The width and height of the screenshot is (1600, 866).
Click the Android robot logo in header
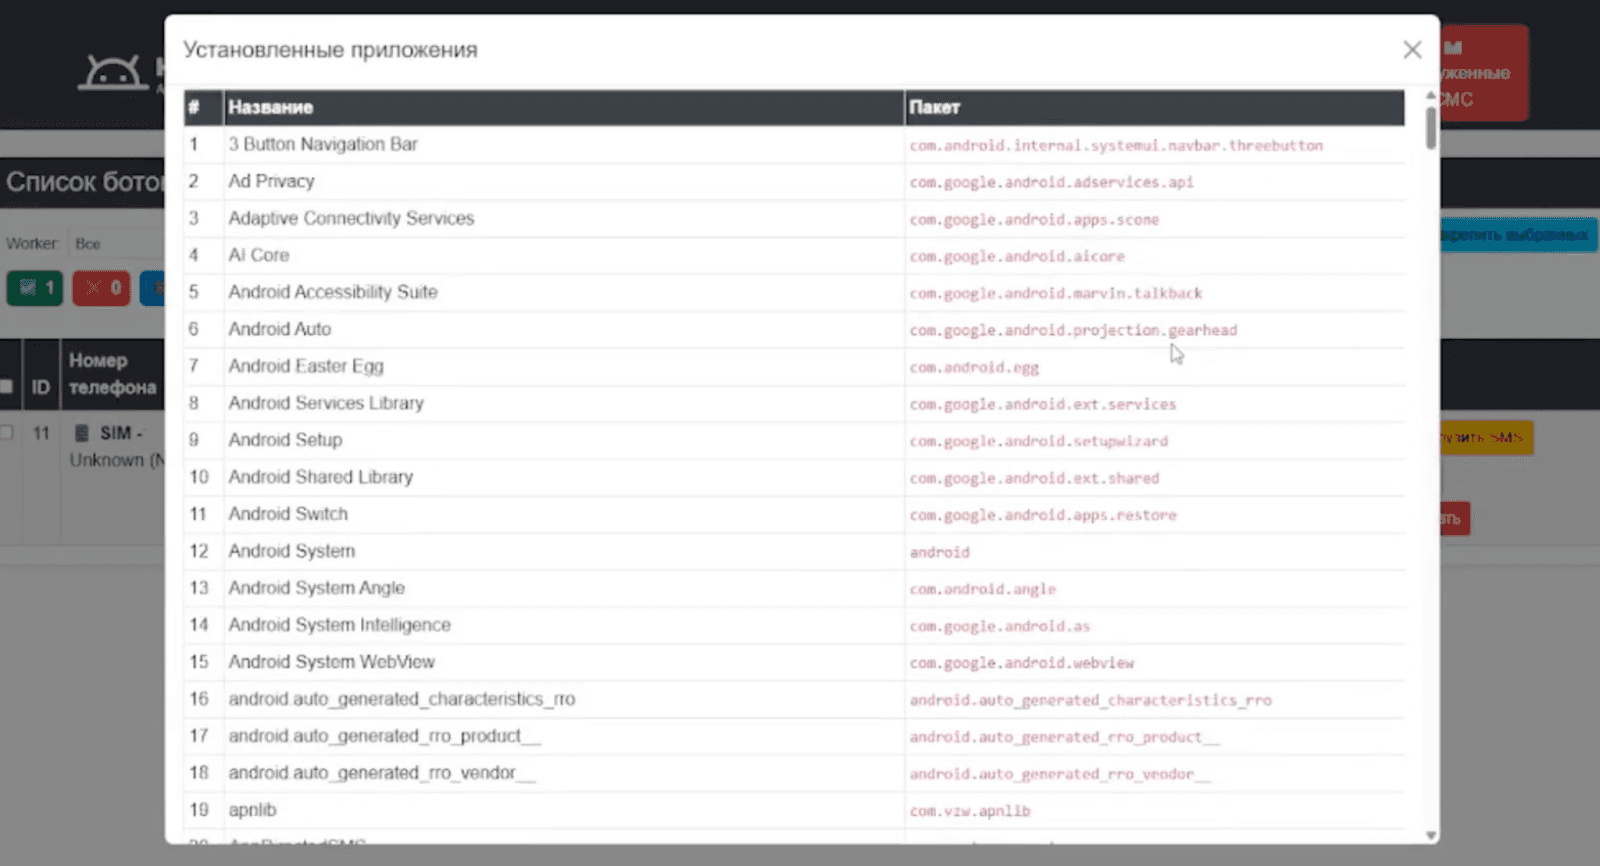[113, 73]
